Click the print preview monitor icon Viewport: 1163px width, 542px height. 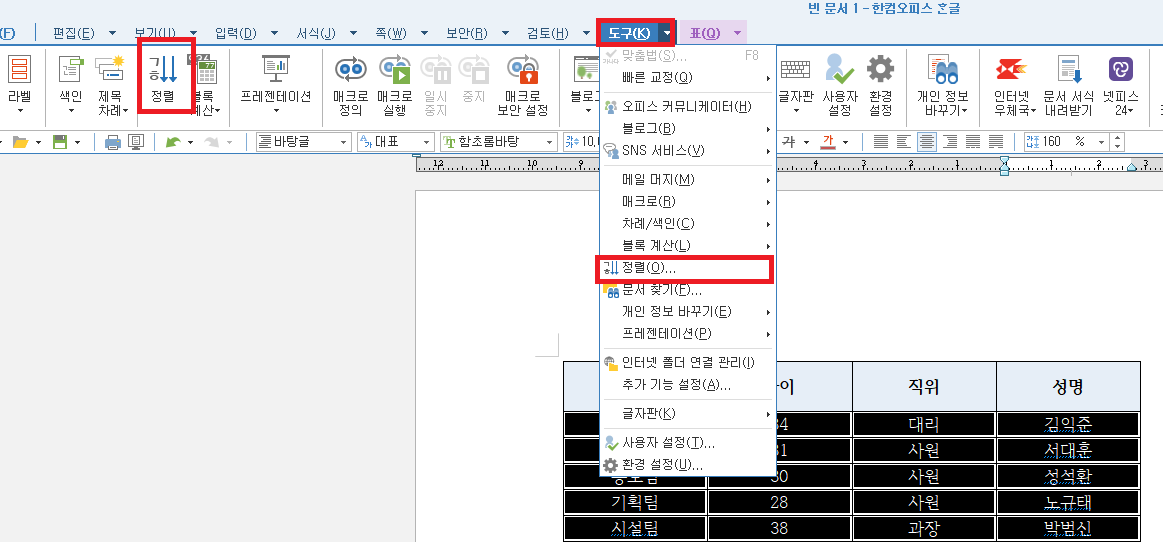(x=135, y=142)
